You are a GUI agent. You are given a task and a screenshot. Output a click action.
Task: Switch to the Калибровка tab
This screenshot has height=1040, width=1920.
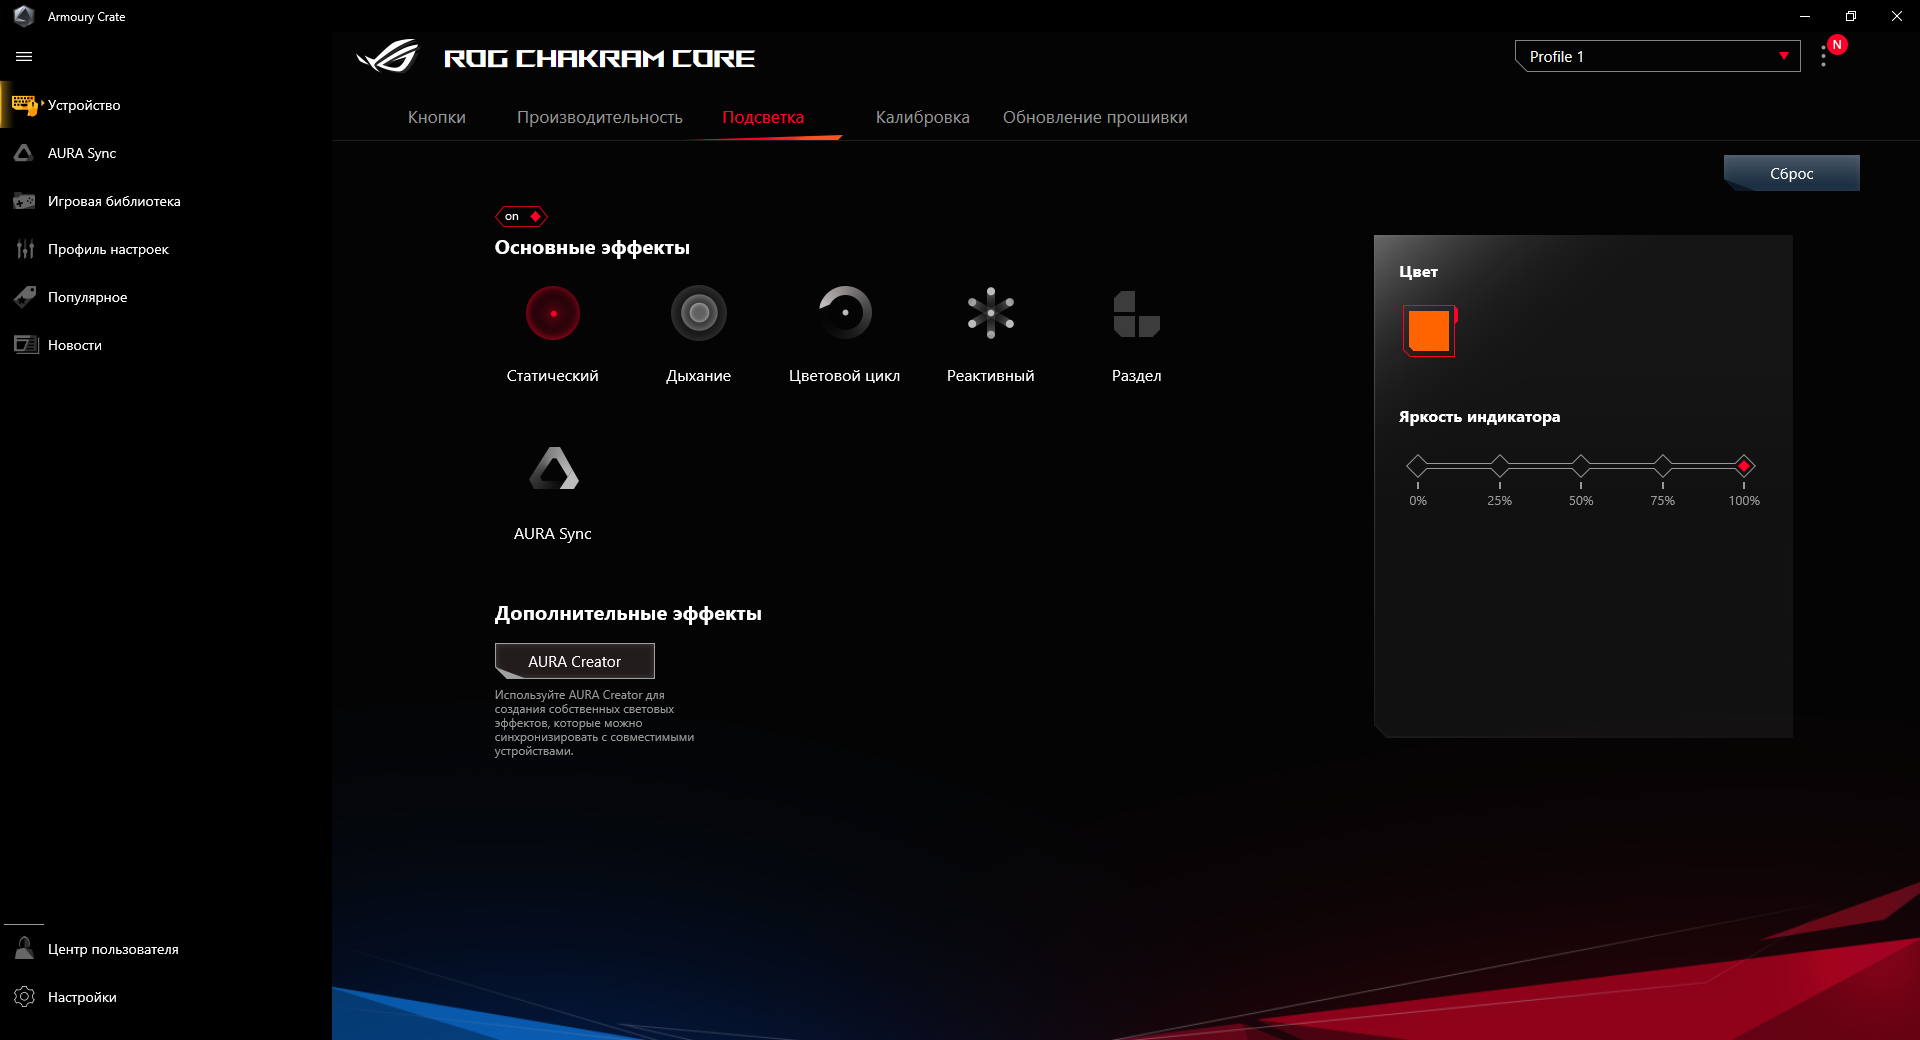923,117
